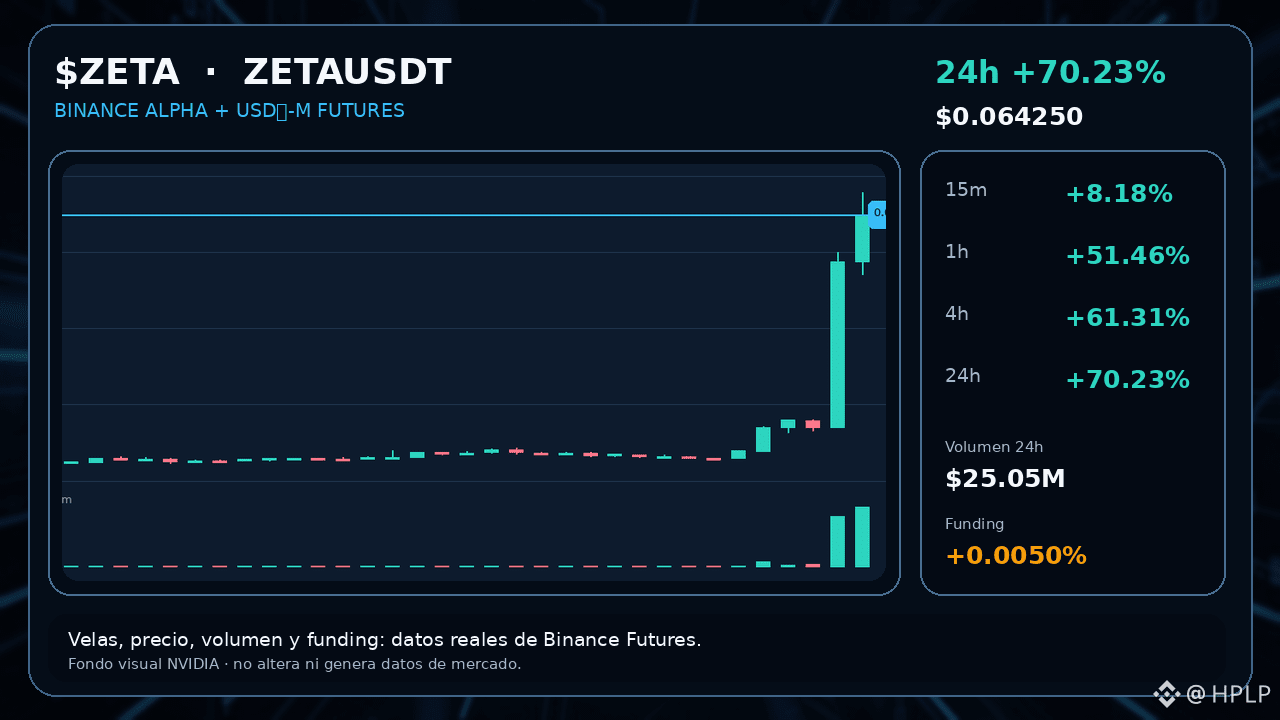The height and width of the screenshot is (720, 1280).
Task: Click the 24h +70.23% header value
Action: 1050,73
